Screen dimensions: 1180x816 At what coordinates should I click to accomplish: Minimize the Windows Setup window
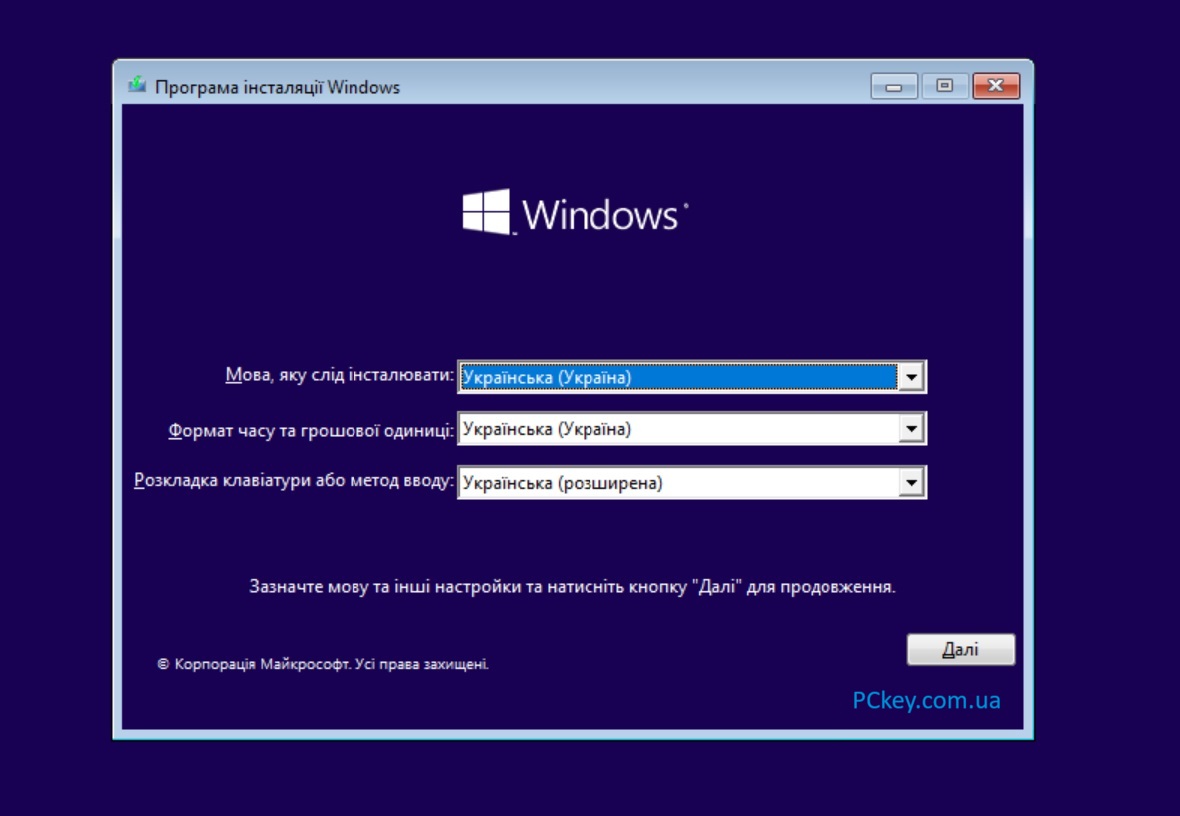893,87
